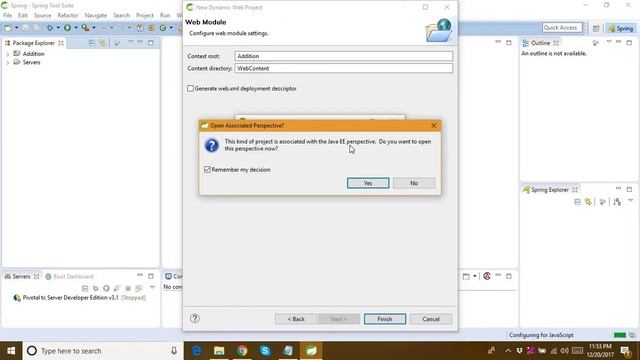Click the Spring Tool Suite taskbar icon
The height and width of the screenshot is (360, 640).
pos(311,351)
